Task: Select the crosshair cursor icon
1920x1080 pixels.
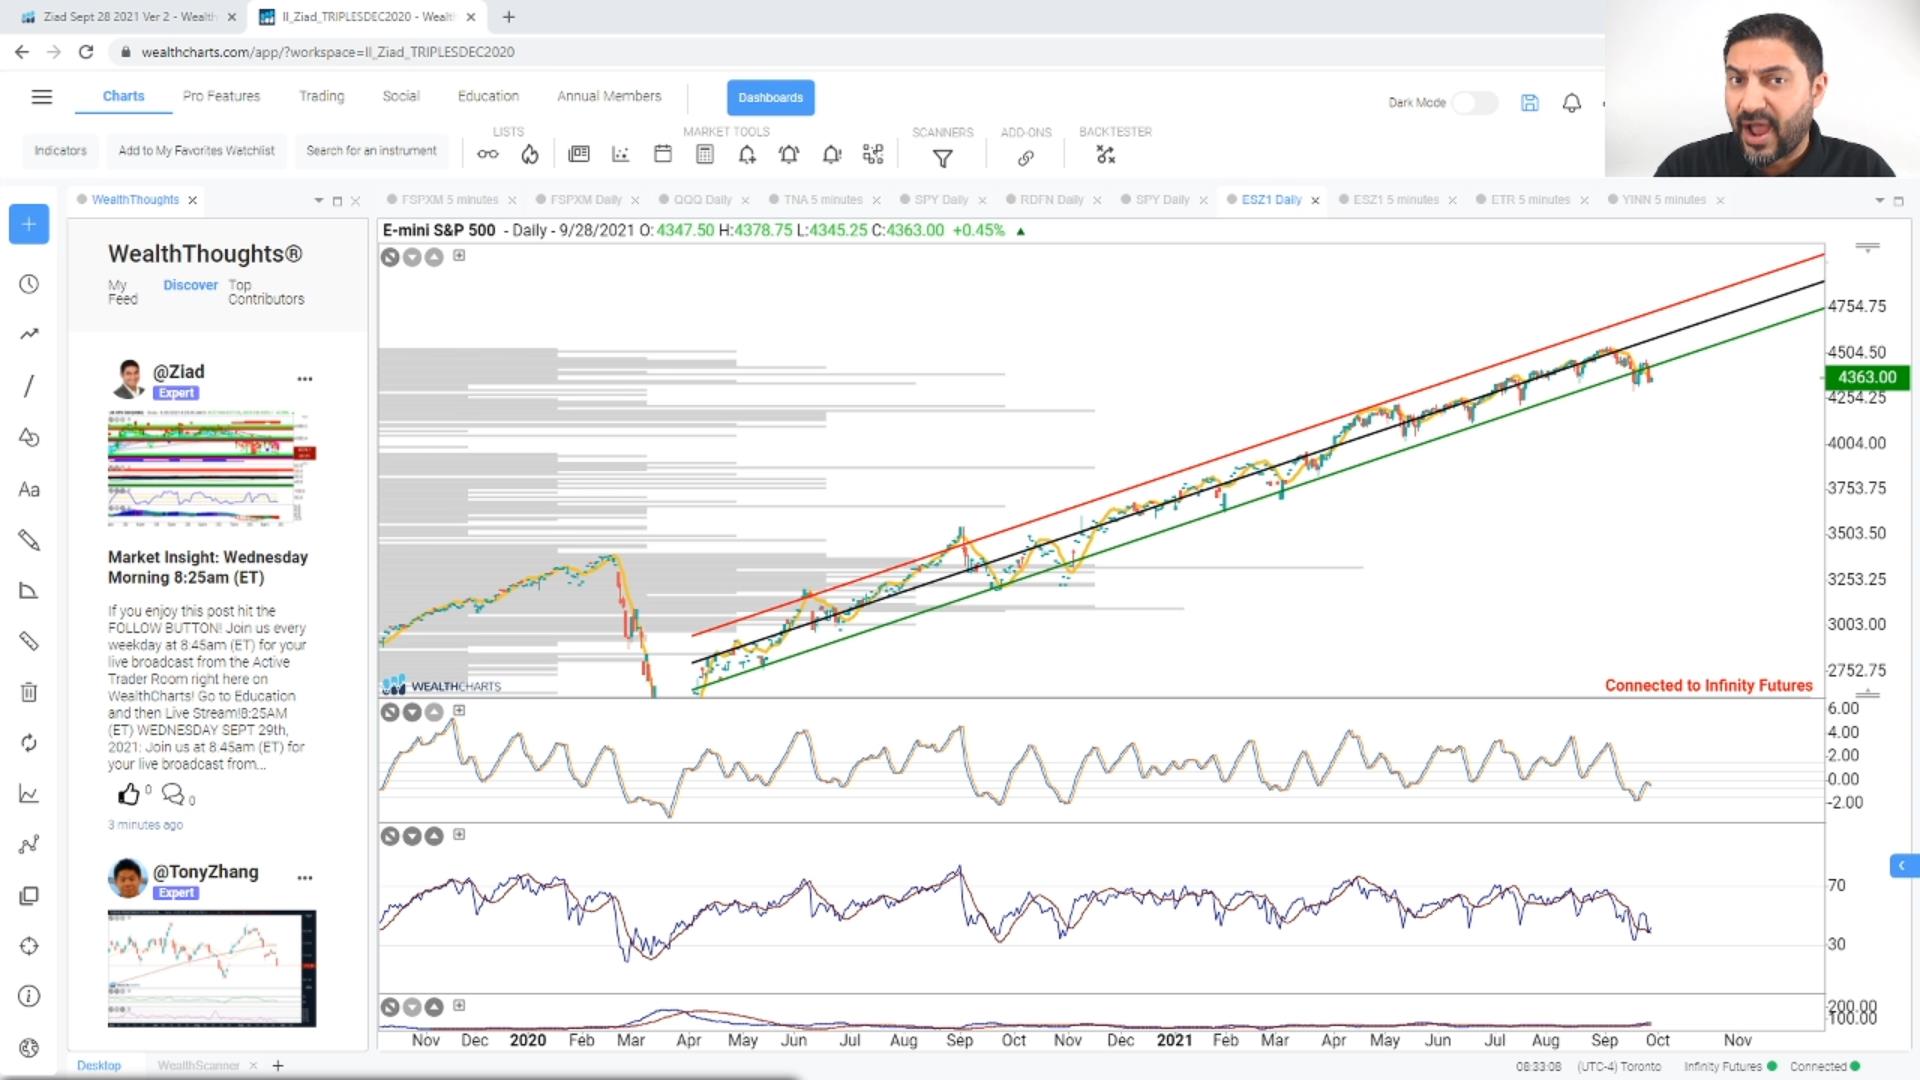Action: click(x=29, y=945)
